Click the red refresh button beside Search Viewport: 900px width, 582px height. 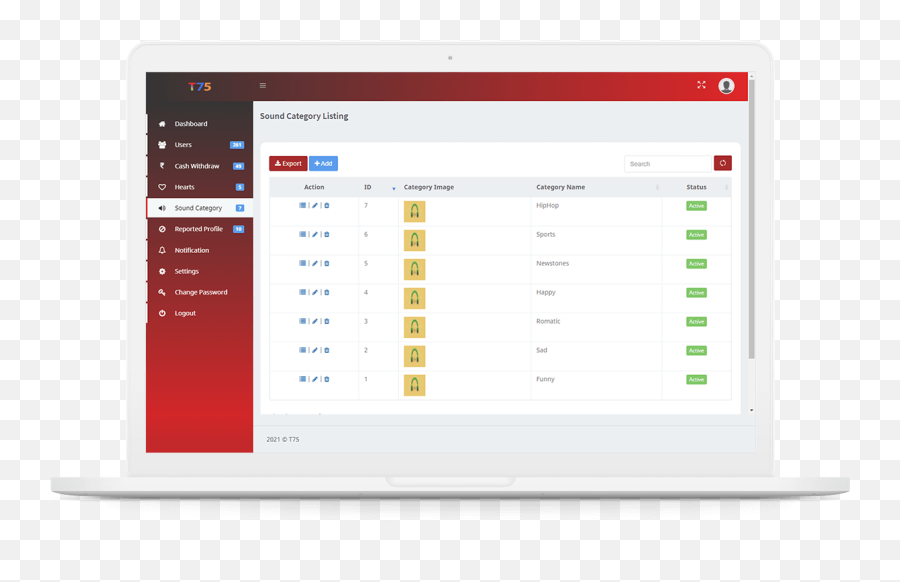tap(723, 163)
